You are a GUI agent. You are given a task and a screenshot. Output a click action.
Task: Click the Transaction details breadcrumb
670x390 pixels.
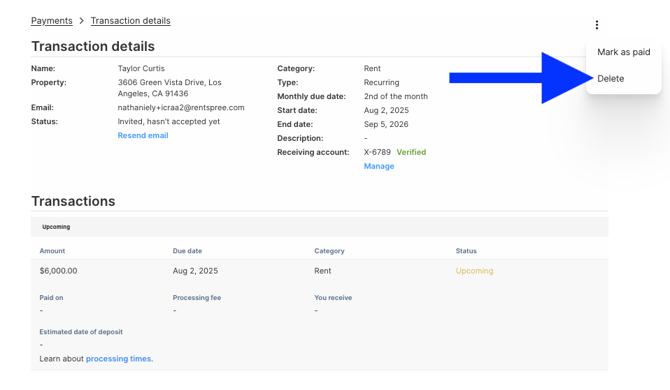(x=130, y=21)
